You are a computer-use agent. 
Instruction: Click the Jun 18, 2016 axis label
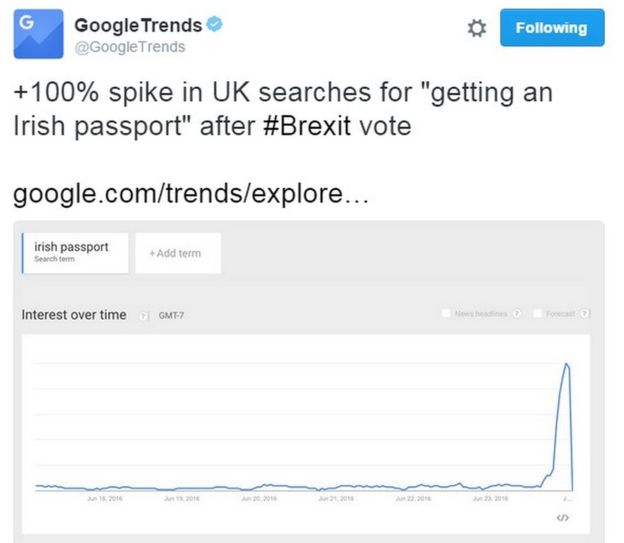pyautogui.click(x=104, y=497)
